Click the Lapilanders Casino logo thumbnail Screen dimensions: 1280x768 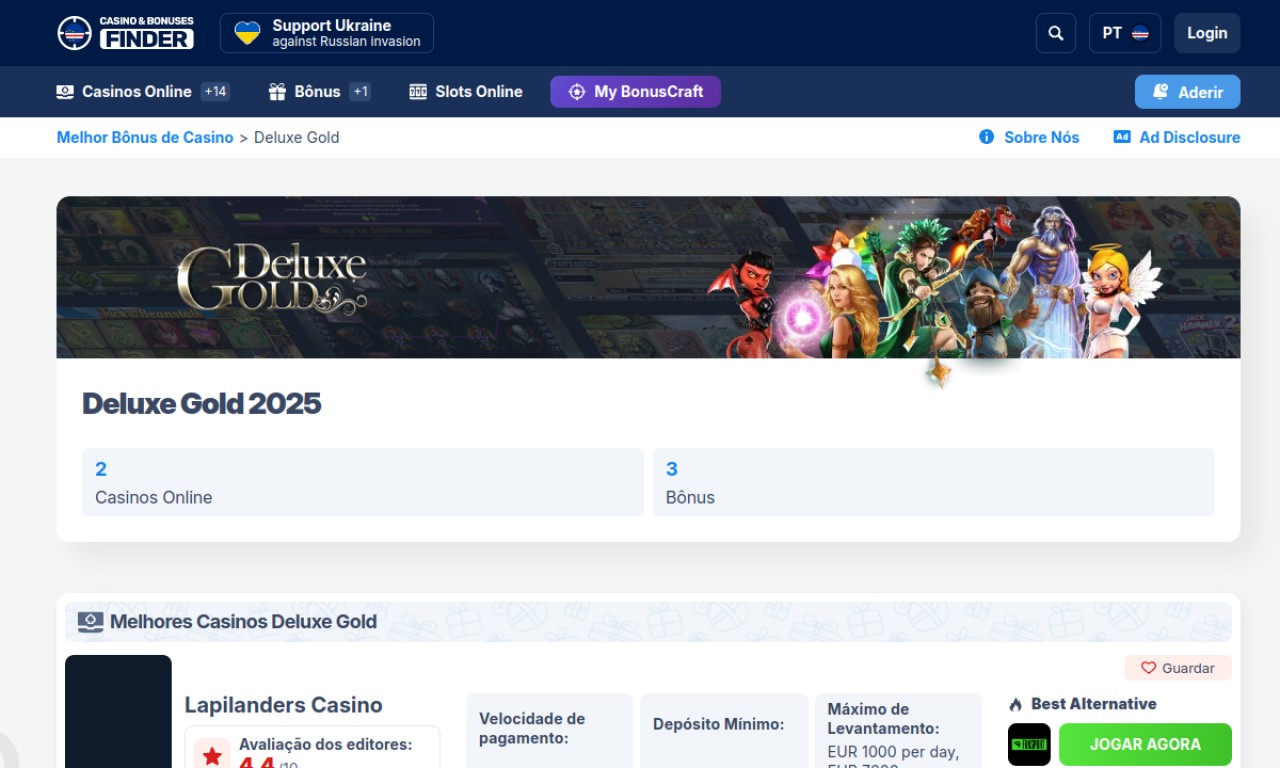click(118, 711)
